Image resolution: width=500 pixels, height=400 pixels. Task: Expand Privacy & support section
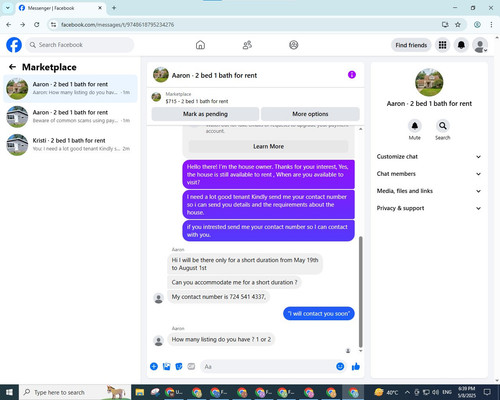pos(429,208)
